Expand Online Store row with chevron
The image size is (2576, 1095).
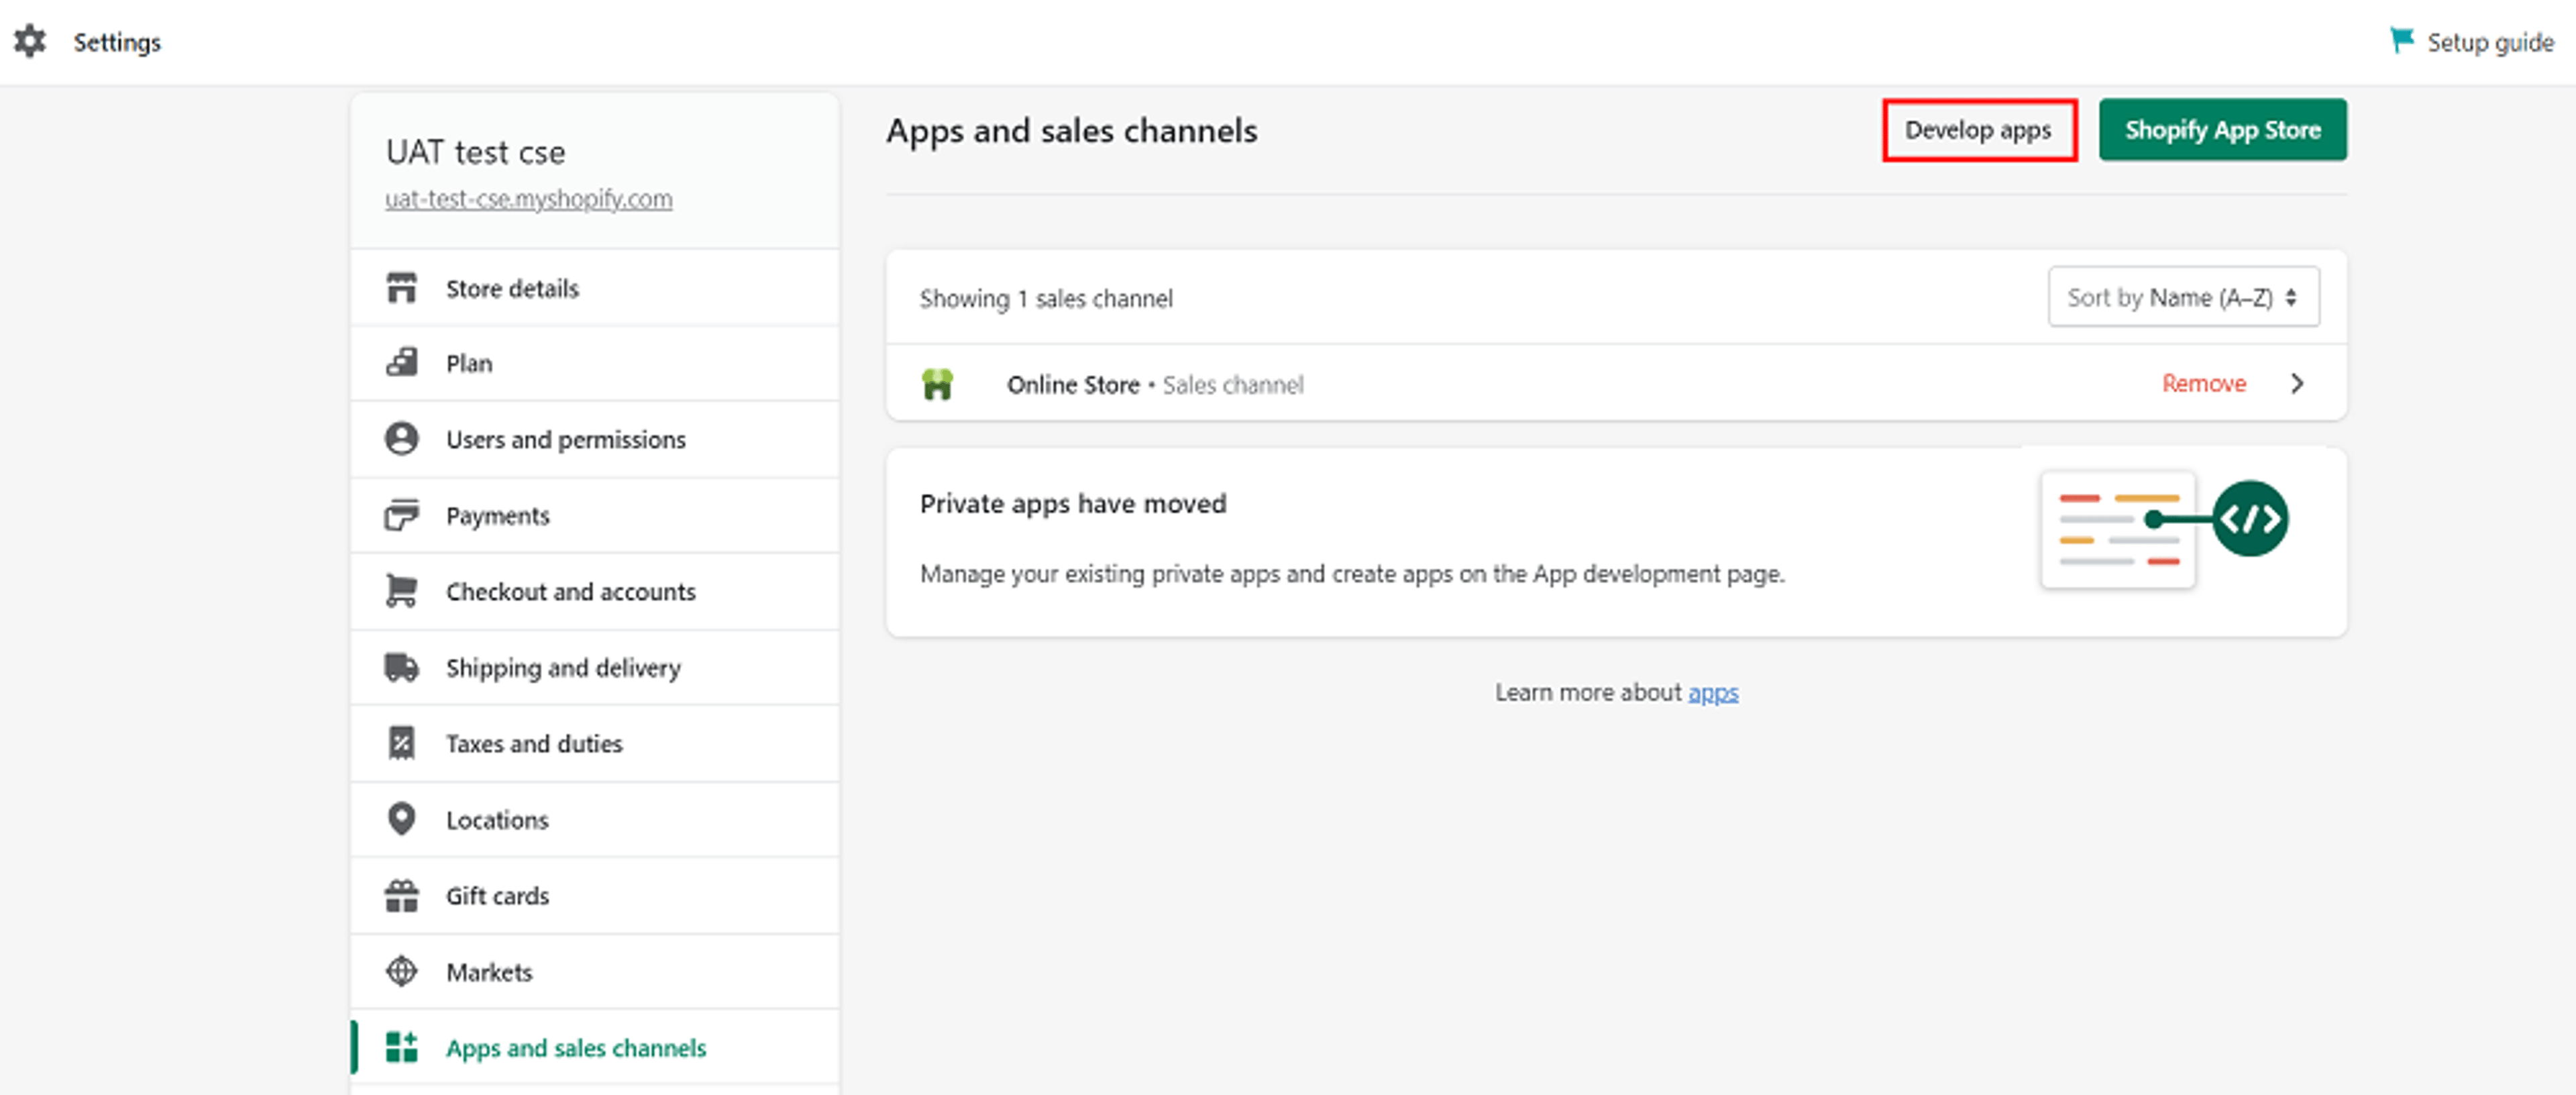[x=2297, y=384]
